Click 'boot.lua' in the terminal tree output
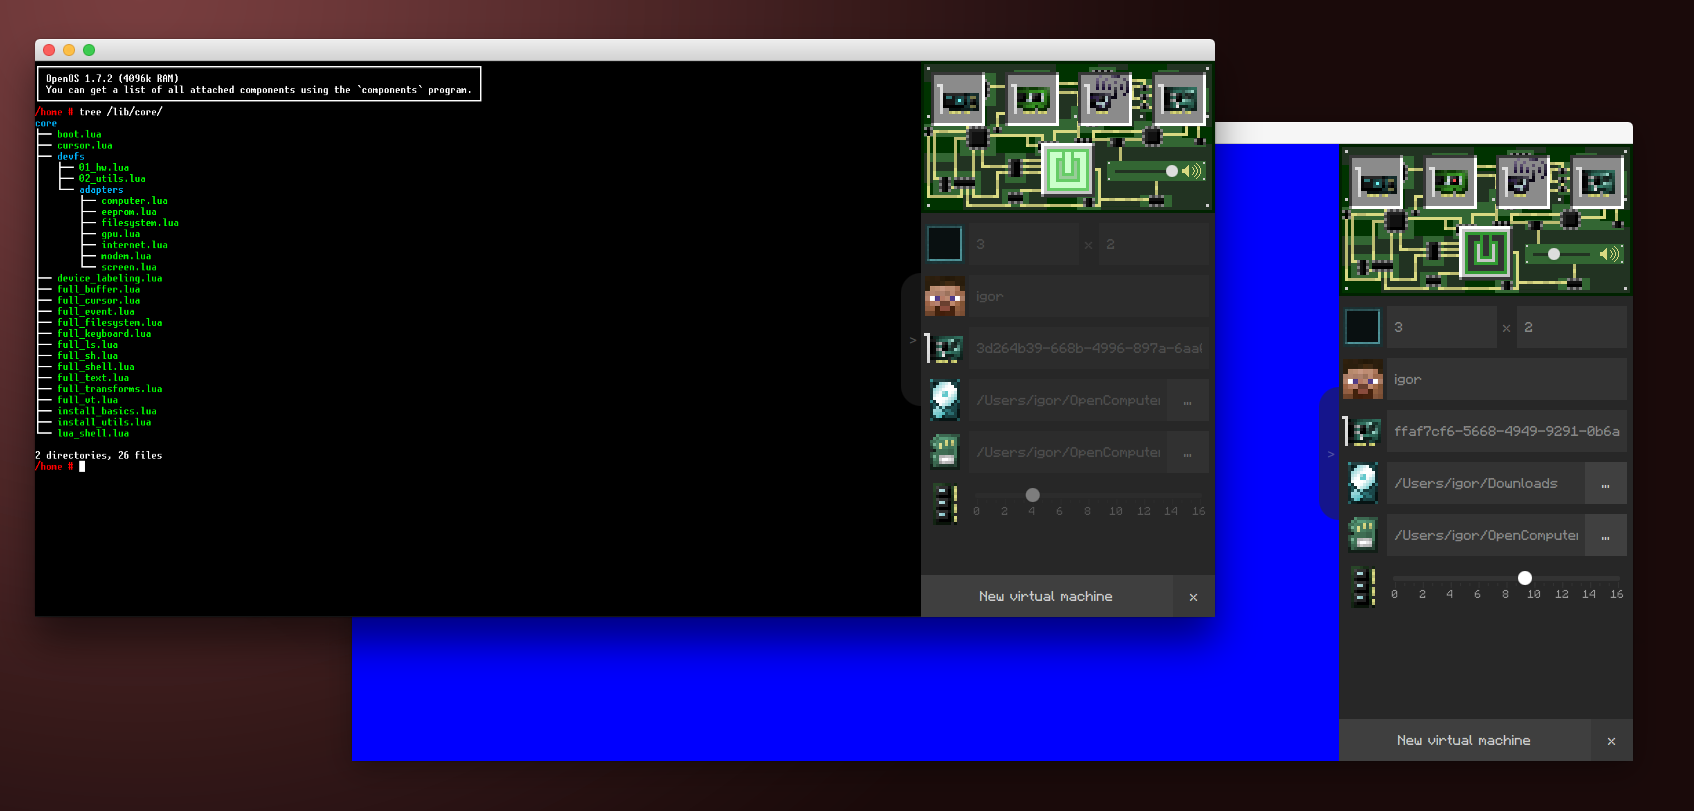Screen dimensions: 1694x811 click(x=79, y=134)
